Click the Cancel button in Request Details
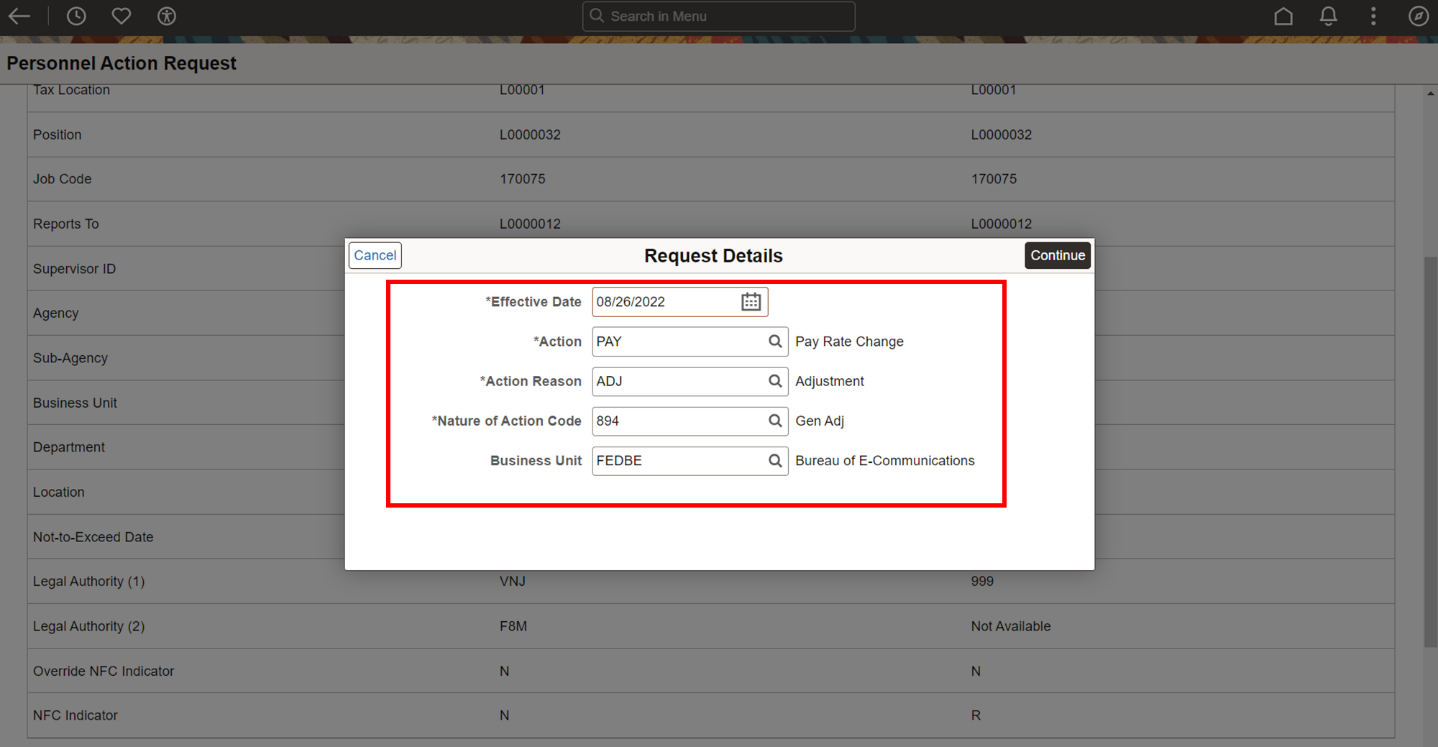 click(x=374, y=255)
